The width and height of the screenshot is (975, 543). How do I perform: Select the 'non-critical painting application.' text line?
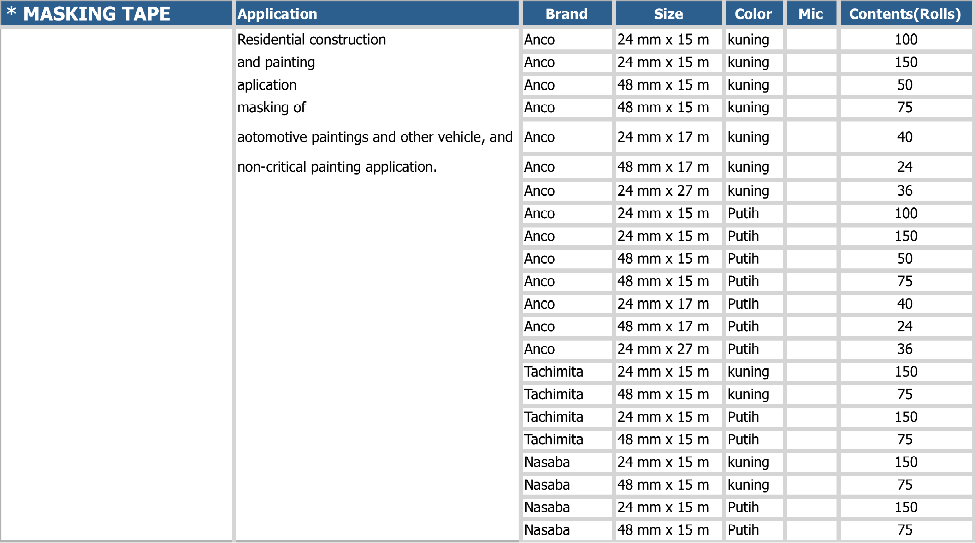(x=337, y=167)
